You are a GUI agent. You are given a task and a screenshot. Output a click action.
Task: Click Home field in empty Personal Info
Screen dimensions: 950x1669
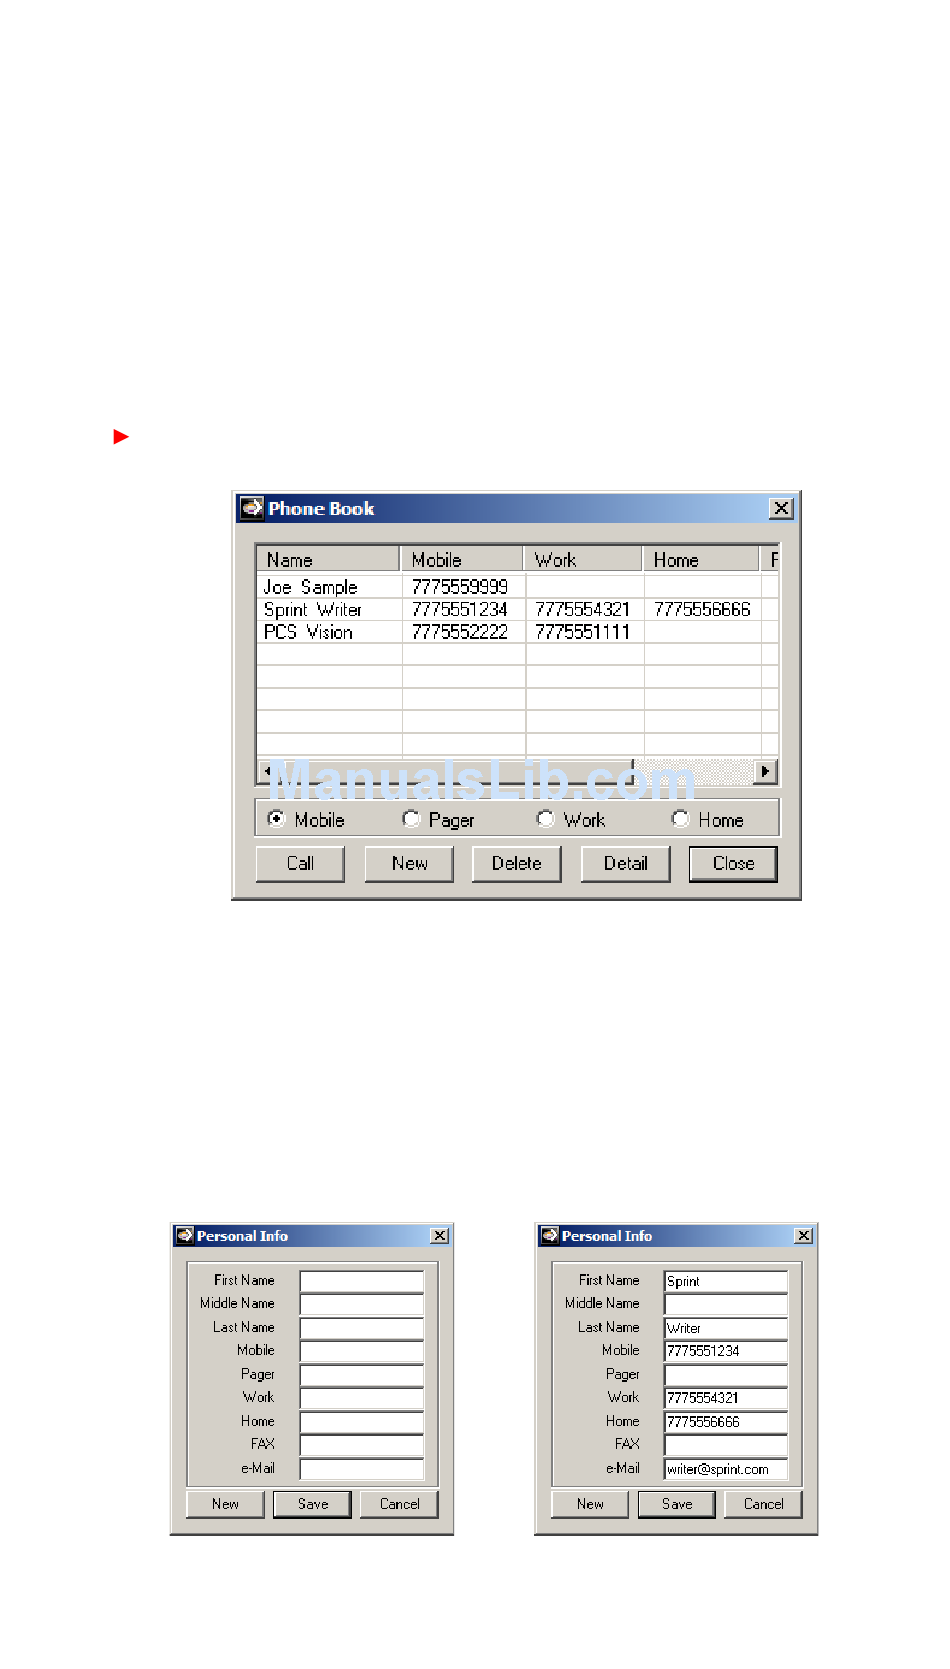[x=362, y=1422]
